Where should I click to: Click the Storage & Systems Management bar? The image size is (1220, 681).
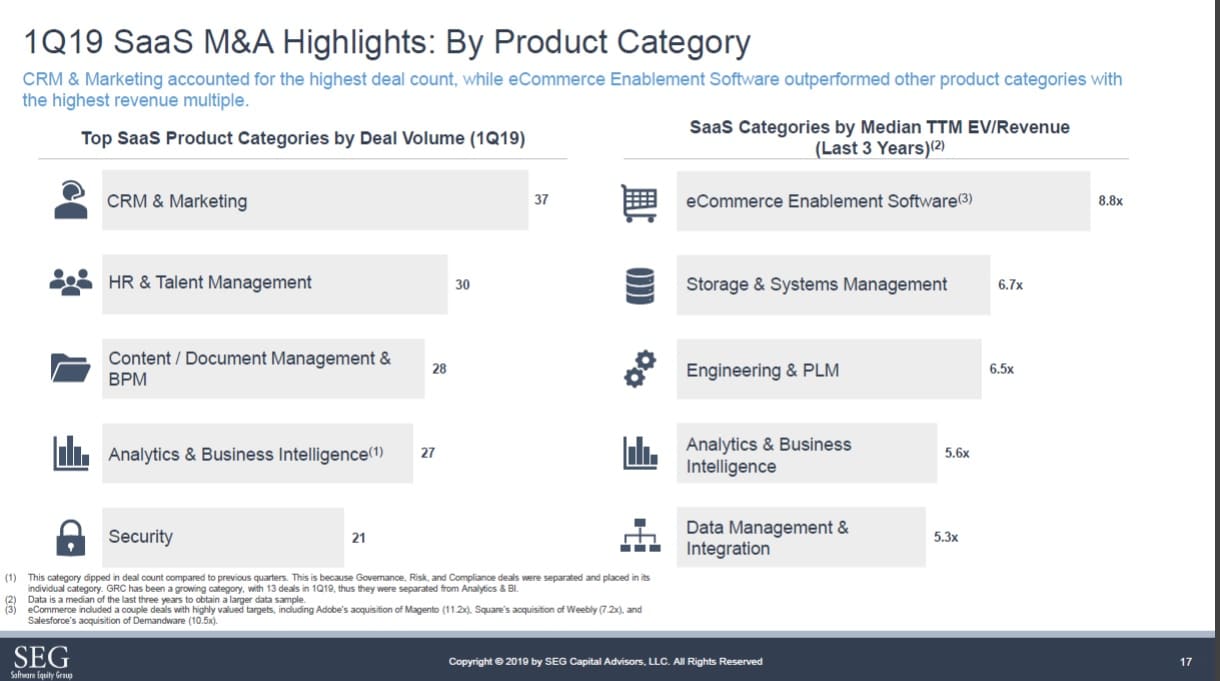[832, 285]
